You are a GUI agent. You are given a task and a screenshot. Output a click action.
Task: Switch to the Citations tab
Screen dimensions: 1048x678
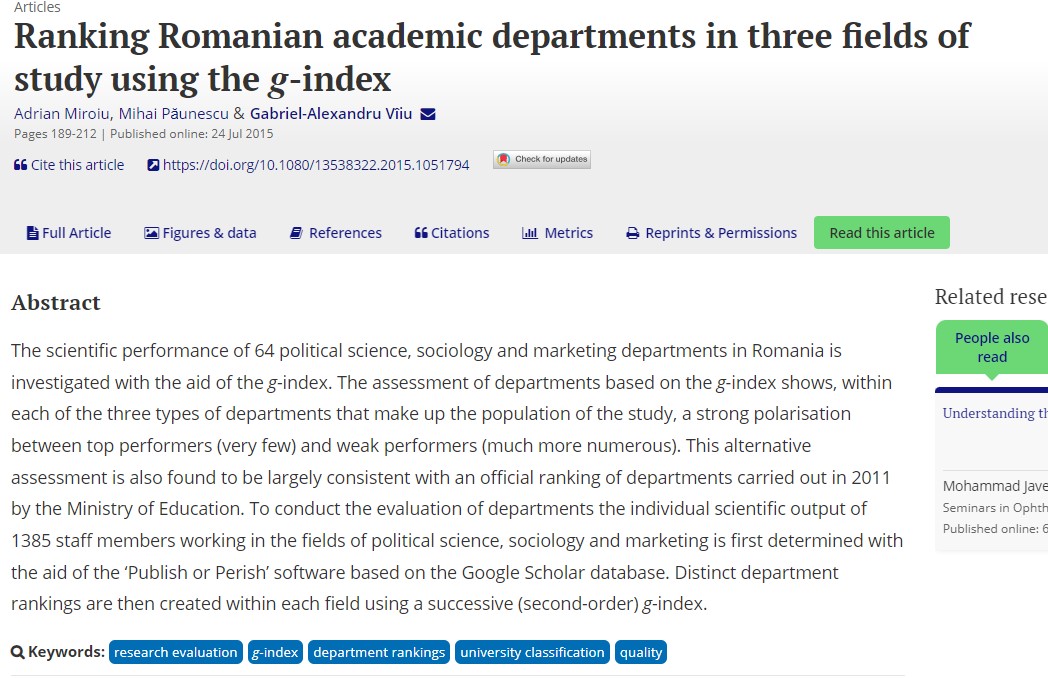[452, 233]
